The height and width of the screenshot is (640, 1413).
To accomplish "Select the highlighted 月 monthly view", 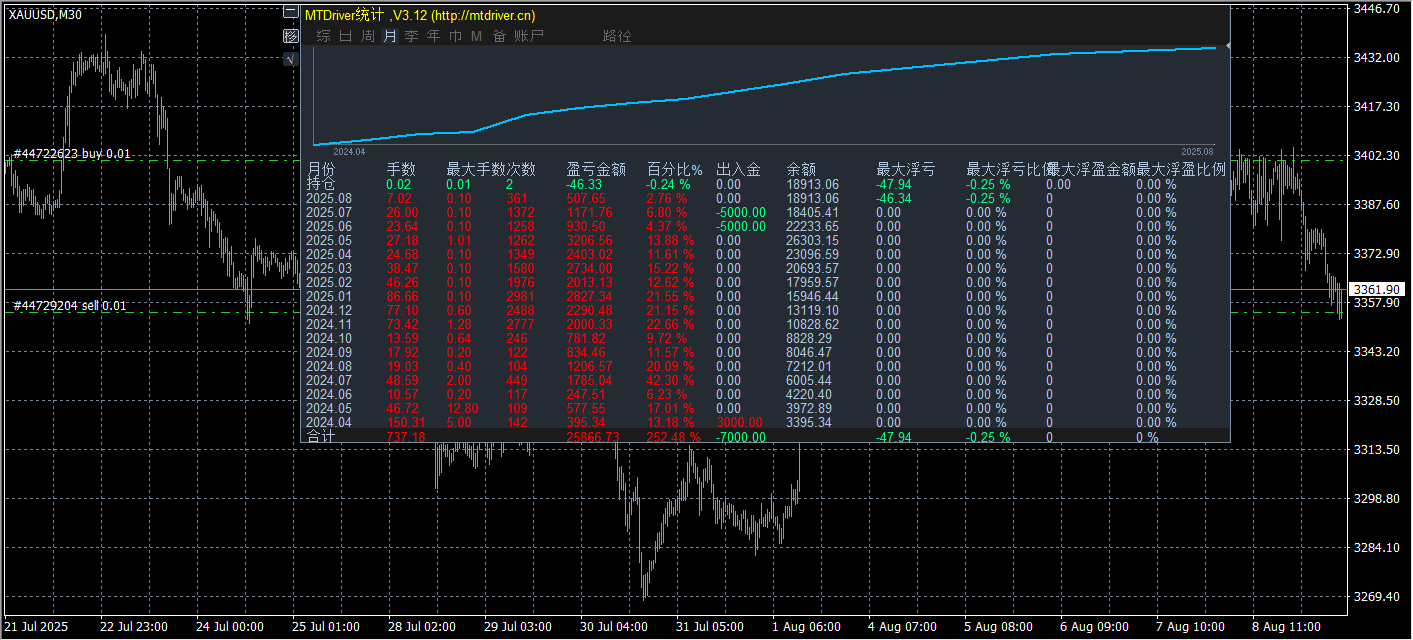I will [x=390, y=35].
